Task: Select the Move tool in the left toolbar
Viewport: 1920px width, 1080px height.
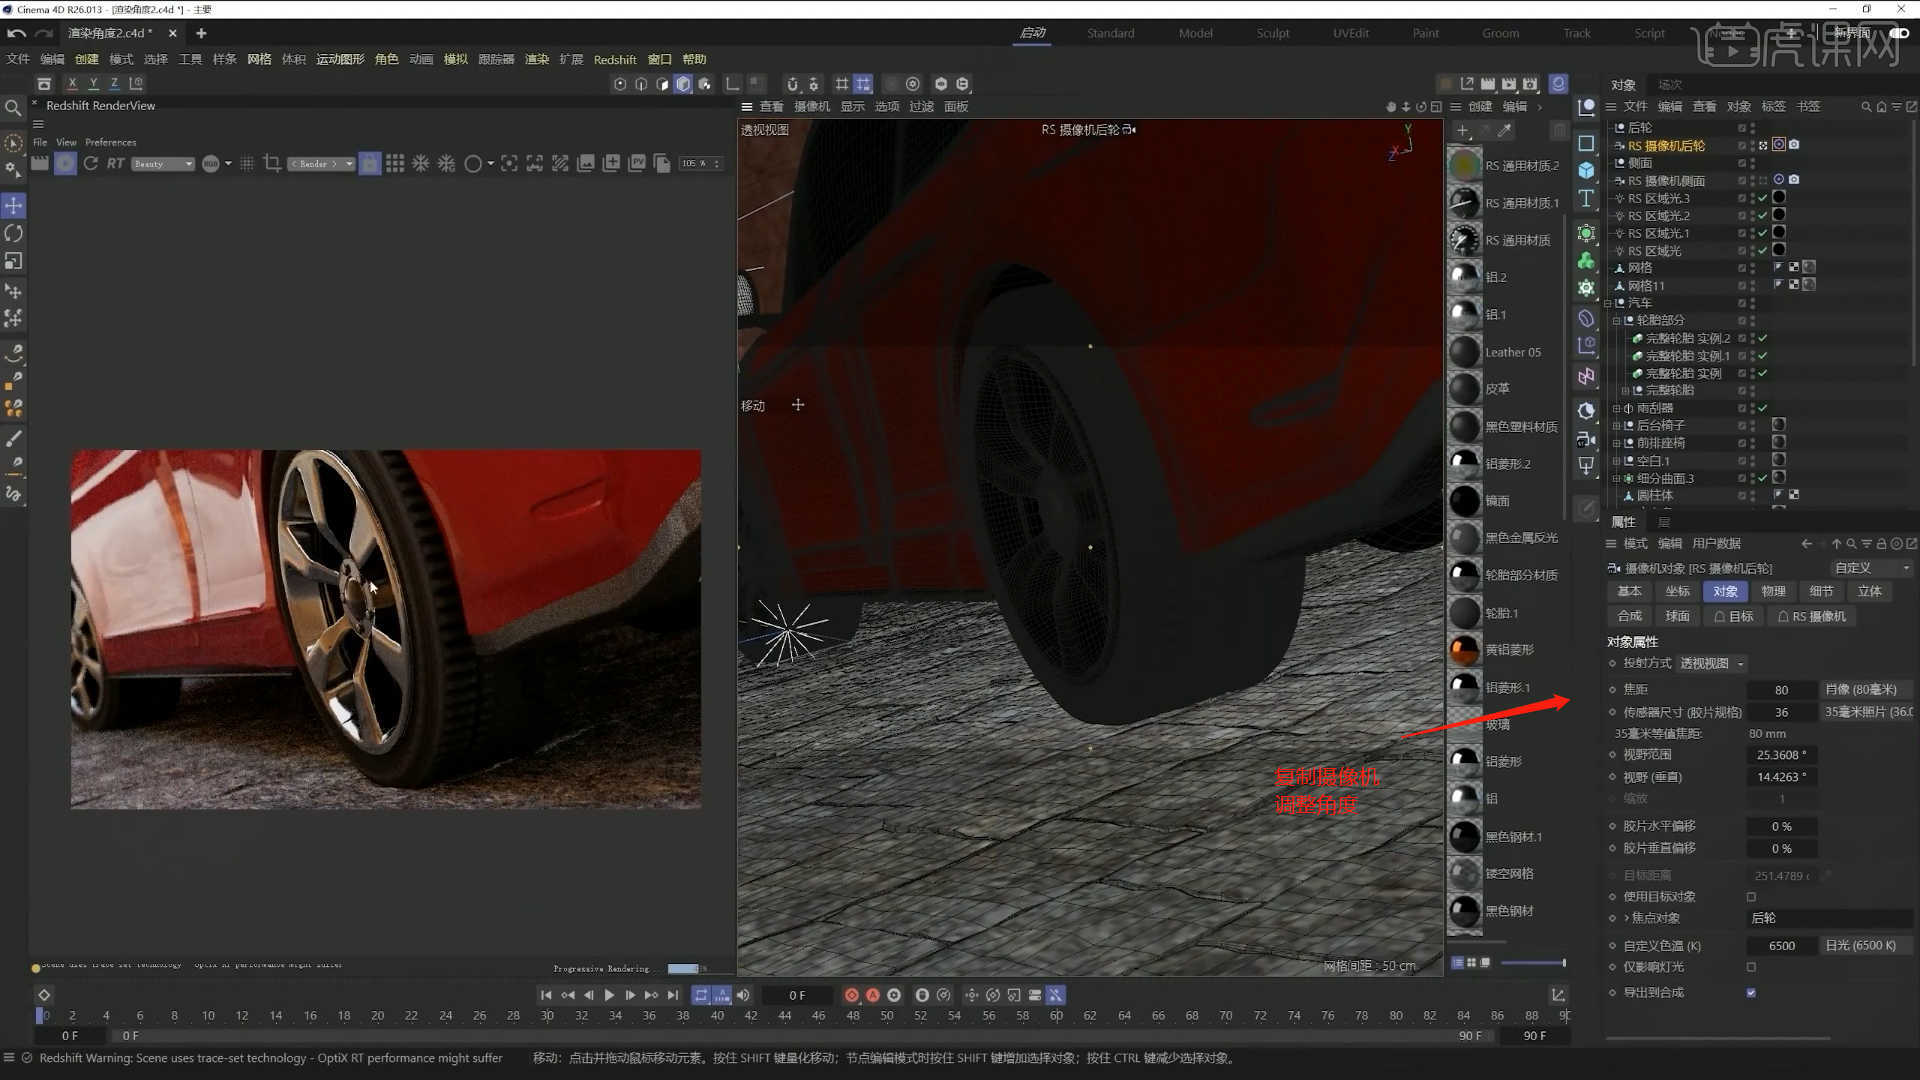Action: (x=14, y=206)
